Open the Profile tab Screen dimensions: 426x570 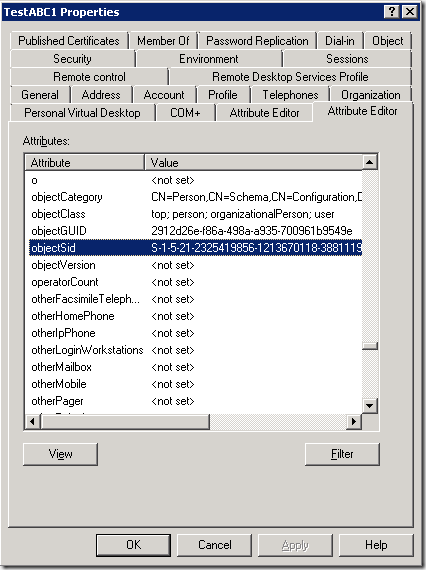[222, 95]
